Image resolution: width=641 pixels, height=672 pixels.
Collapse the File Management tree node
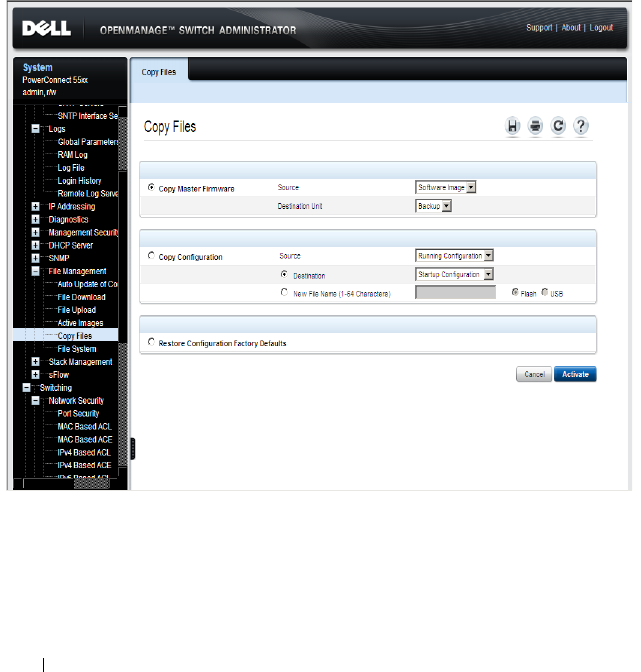point(36,271)
